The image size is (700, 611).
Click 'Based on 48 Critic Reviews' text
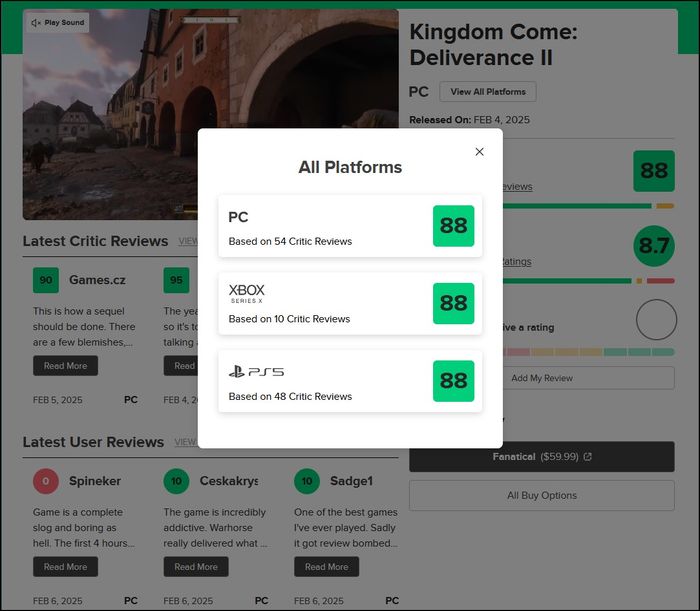(x=290, y=397)
